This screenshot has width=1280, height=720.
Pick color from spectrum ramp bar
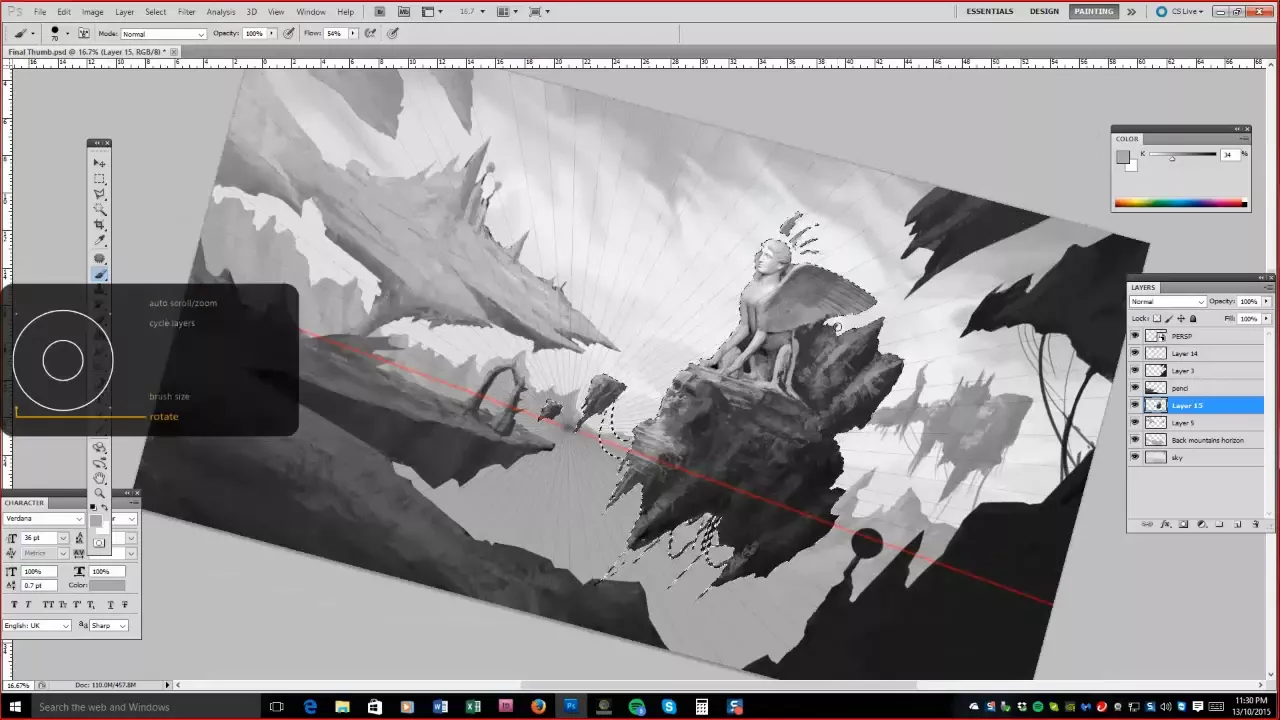pos(1181,204)
